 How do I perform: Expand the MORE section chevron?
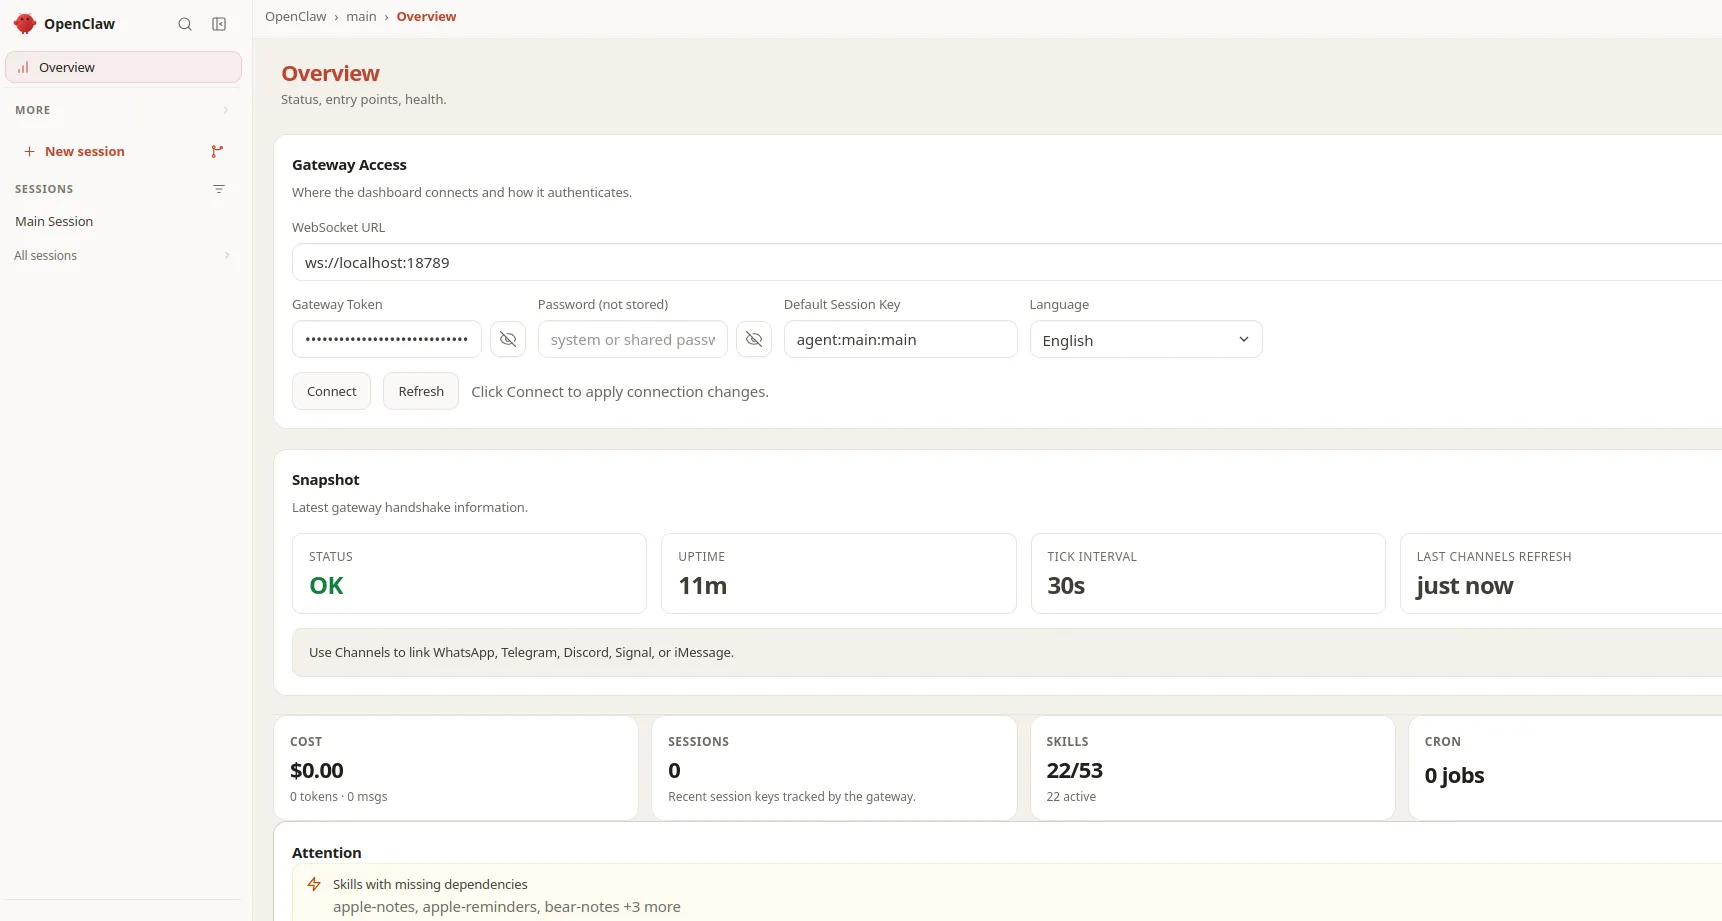[226, 110]
